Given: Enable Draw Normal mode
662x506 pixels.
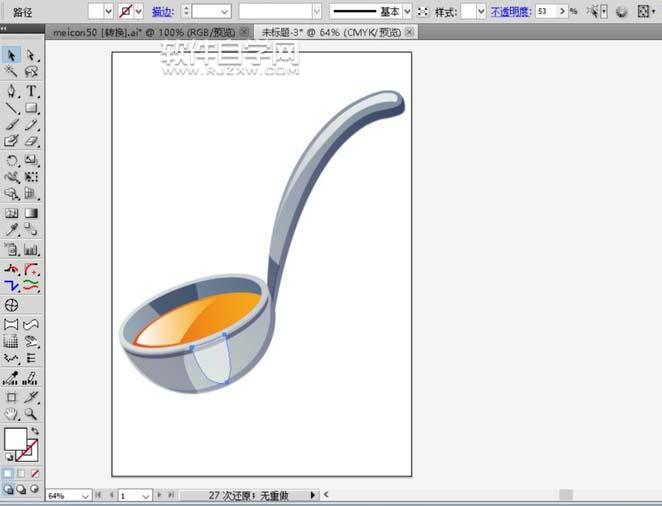Looking at the screenshot, I should point(8,489).
